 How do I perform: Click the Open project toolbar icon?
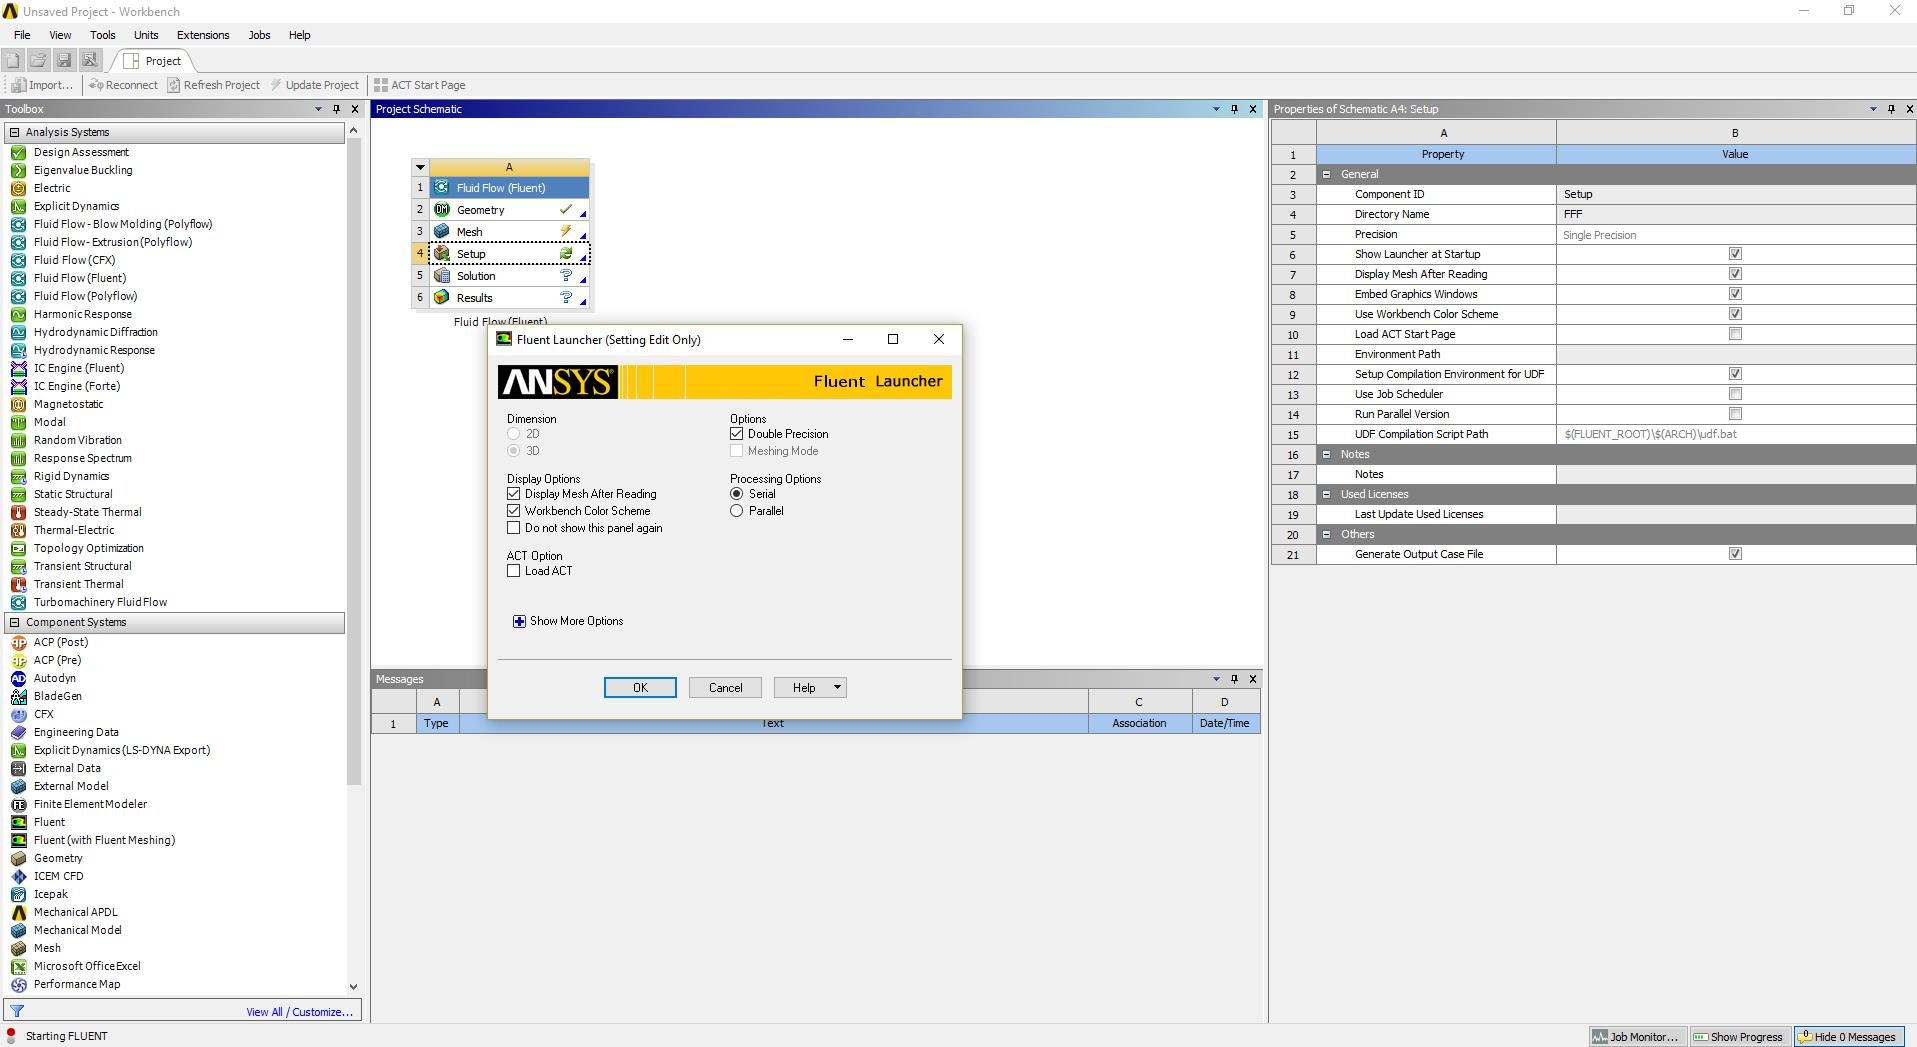click(38, 61)
